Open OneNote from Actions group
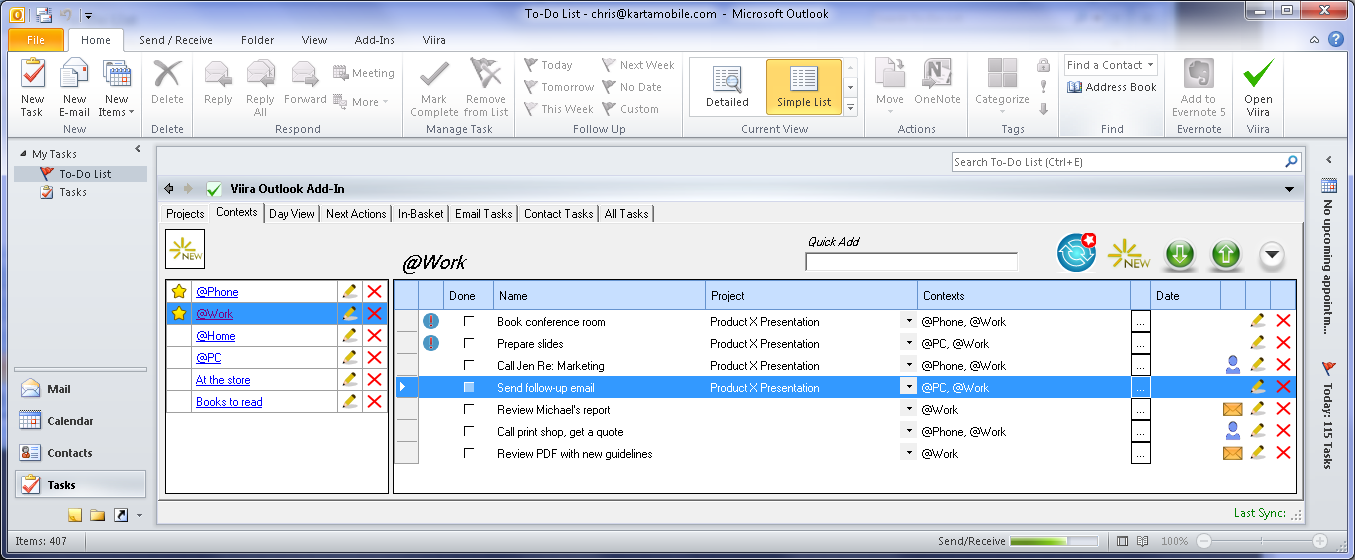Screen dimensions: 1355x560 (937, 83)
